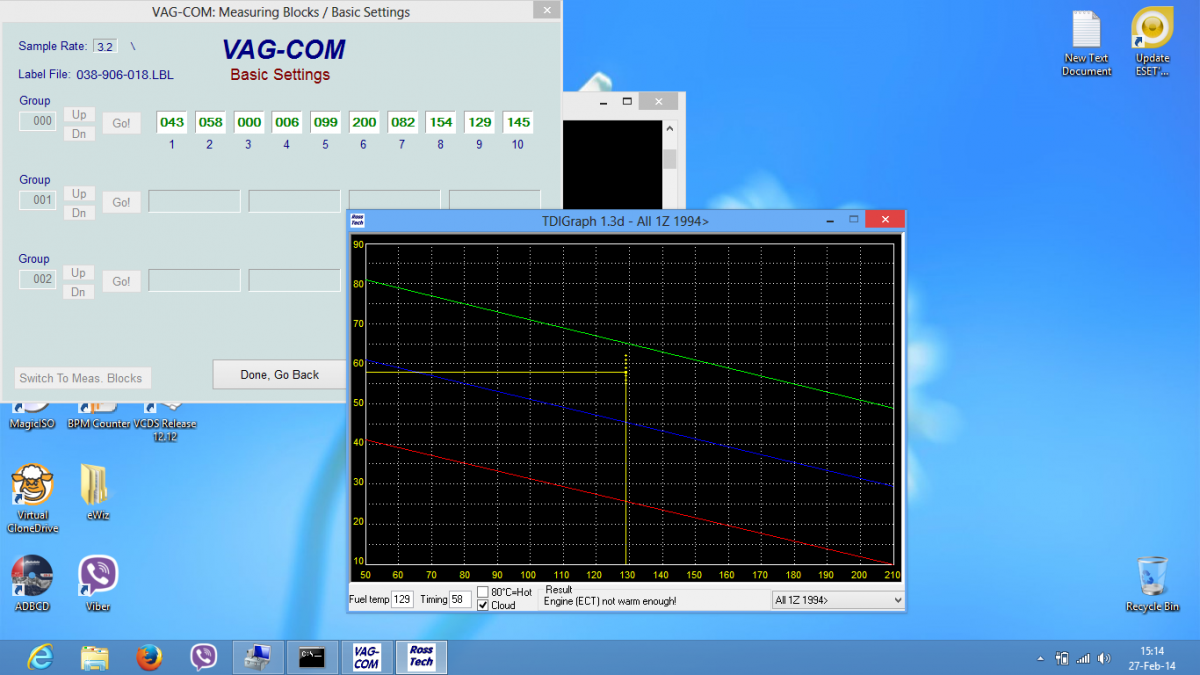Select measuring block value 058 in field 2
This screenshot has height=675, width=1200.
210,122
